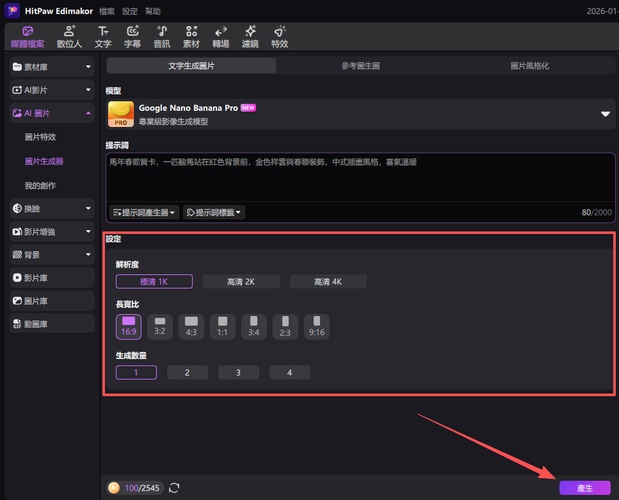The height and width of the screenshot is (500, 619).
Task: Open 影片庫 video library in sidebar
Action: click(52, 278)
